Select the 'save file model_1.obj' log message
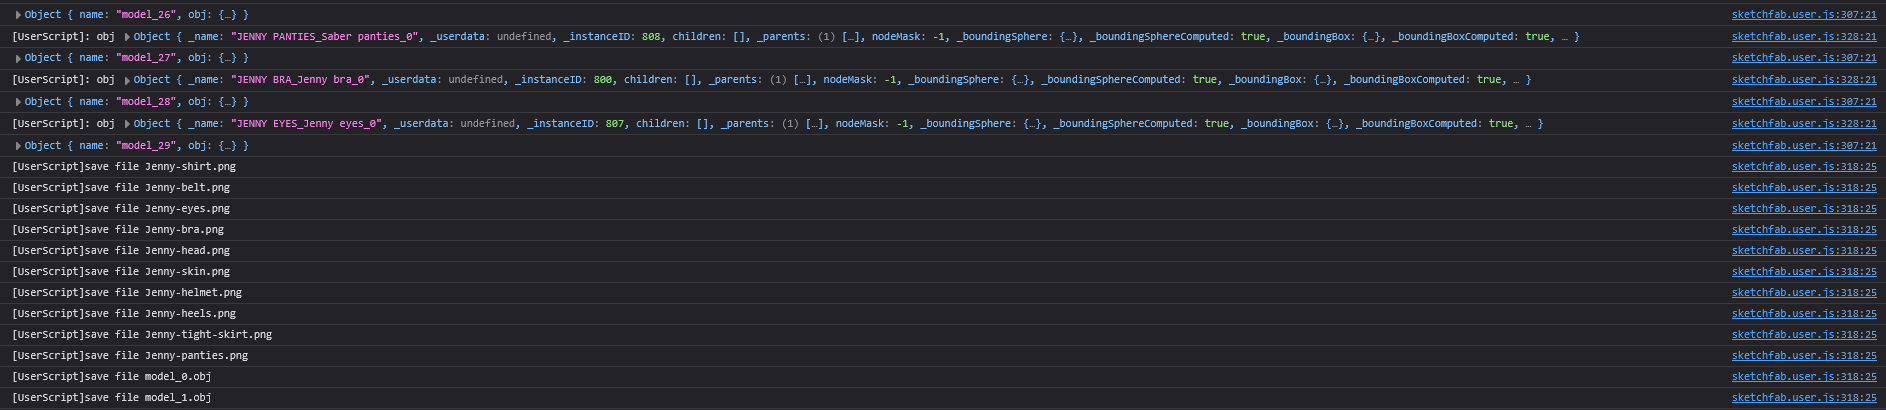The image size is (1886, 410). tap(112, 398)
